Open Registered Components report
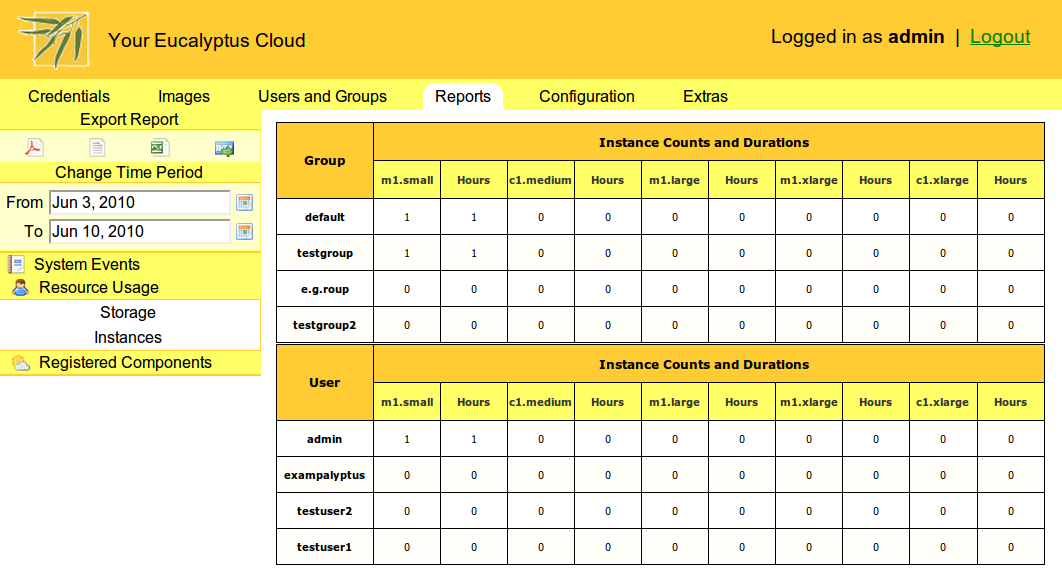1062x568 pixels. [125, 363]
